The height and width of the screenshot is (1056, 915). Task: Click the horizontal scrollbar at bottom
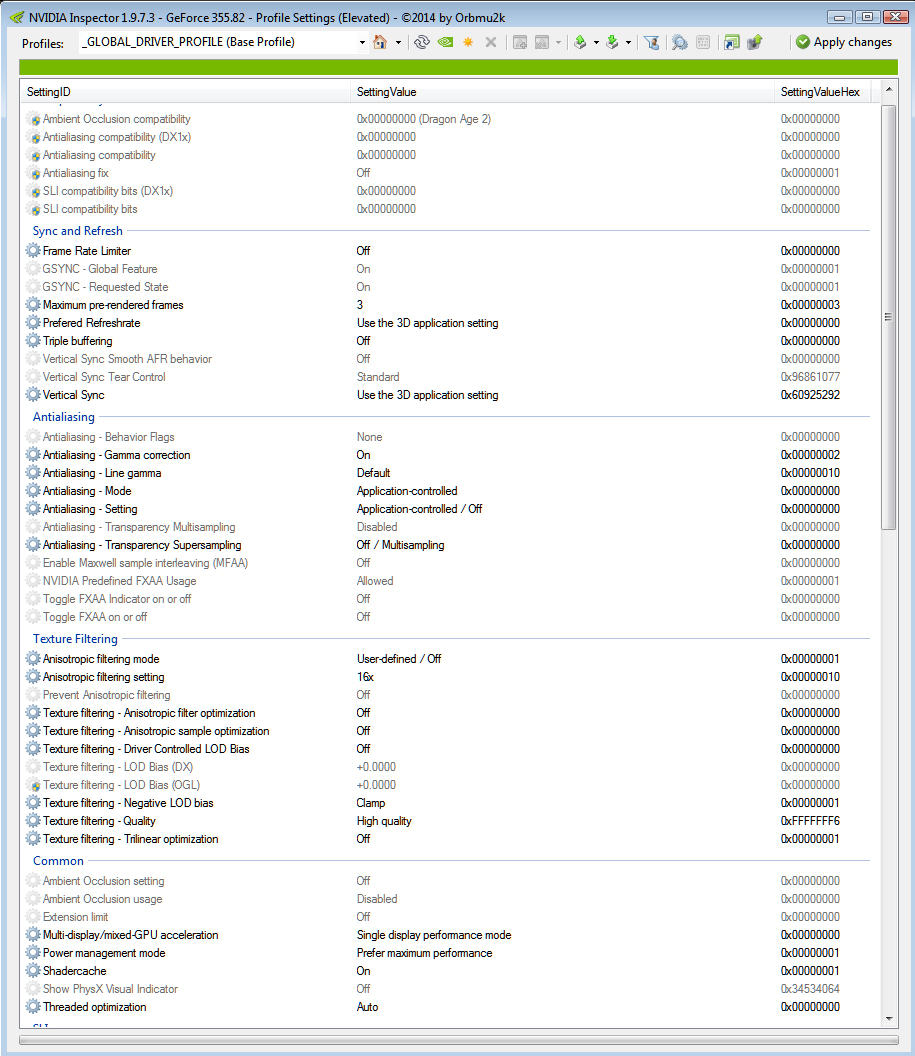458,1041
